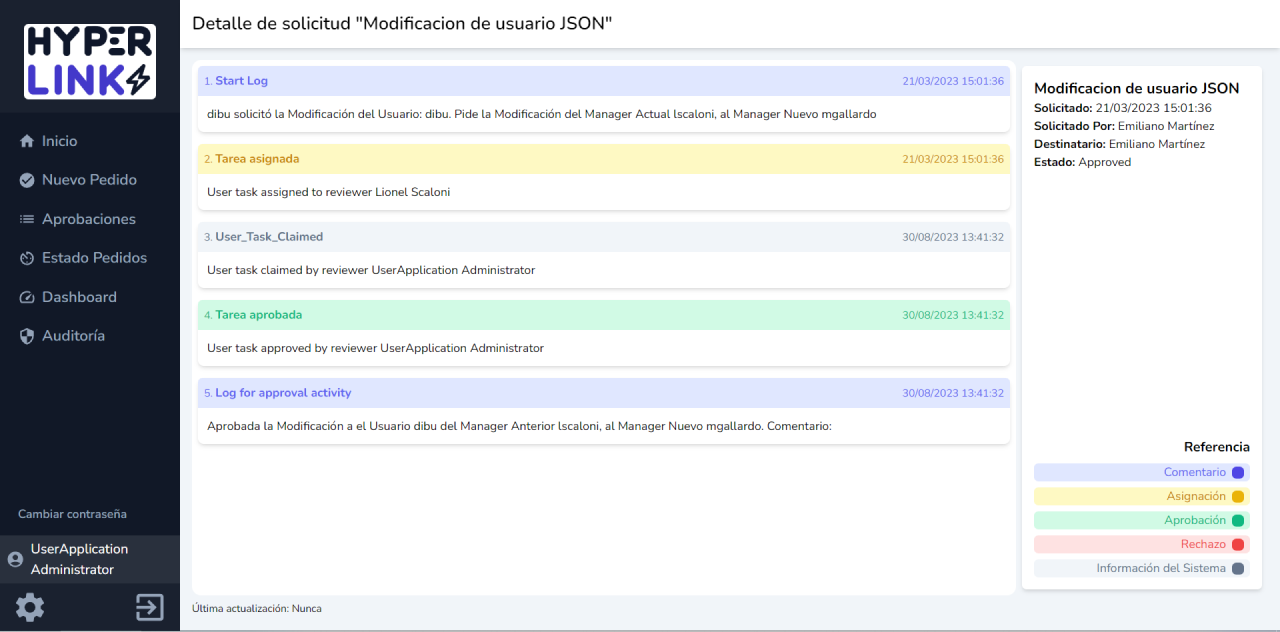Screen dimensions: 1280x632
Task: Click the user avatar icon
Action: click(15, 560)
